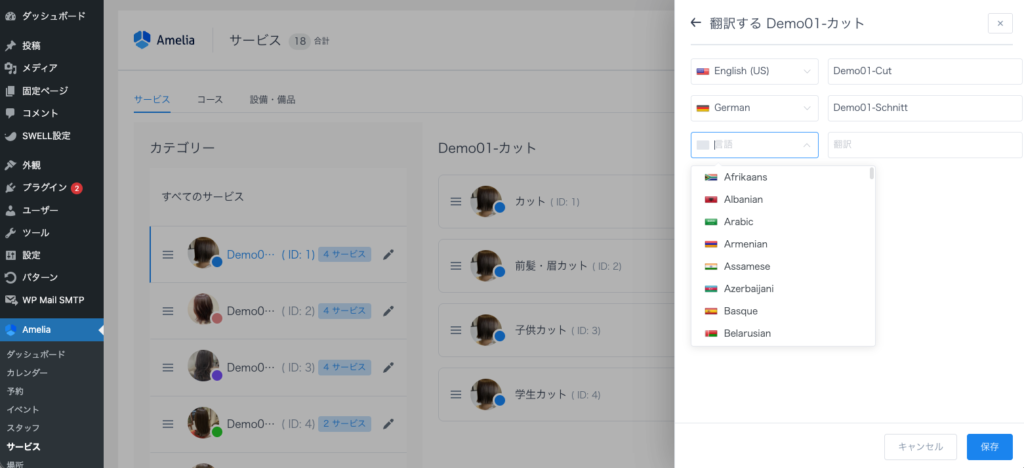Click the 保存 save button
Screen dimensions: 1024x468
coord(989,447)
